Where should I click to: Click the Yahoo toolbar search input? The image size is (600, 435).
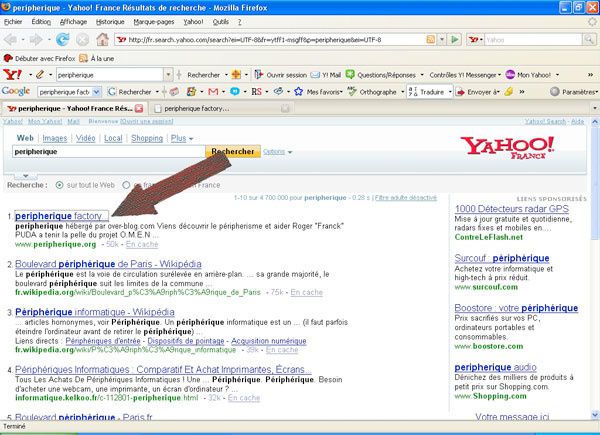click(110, 75)
